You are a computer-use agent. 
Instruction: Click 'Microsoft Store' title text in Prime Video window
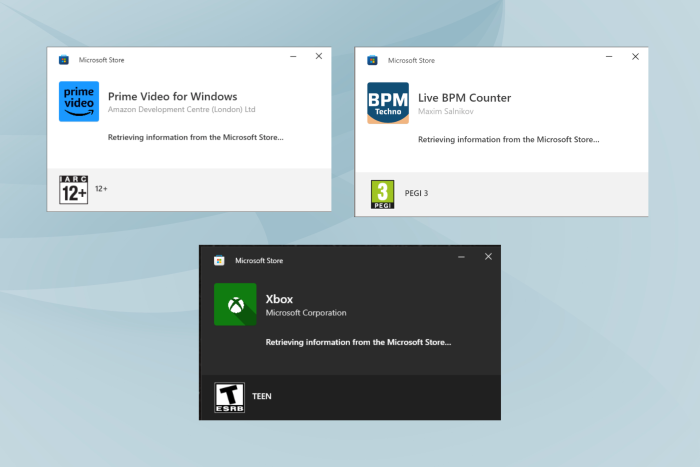[x=101, y=60]
